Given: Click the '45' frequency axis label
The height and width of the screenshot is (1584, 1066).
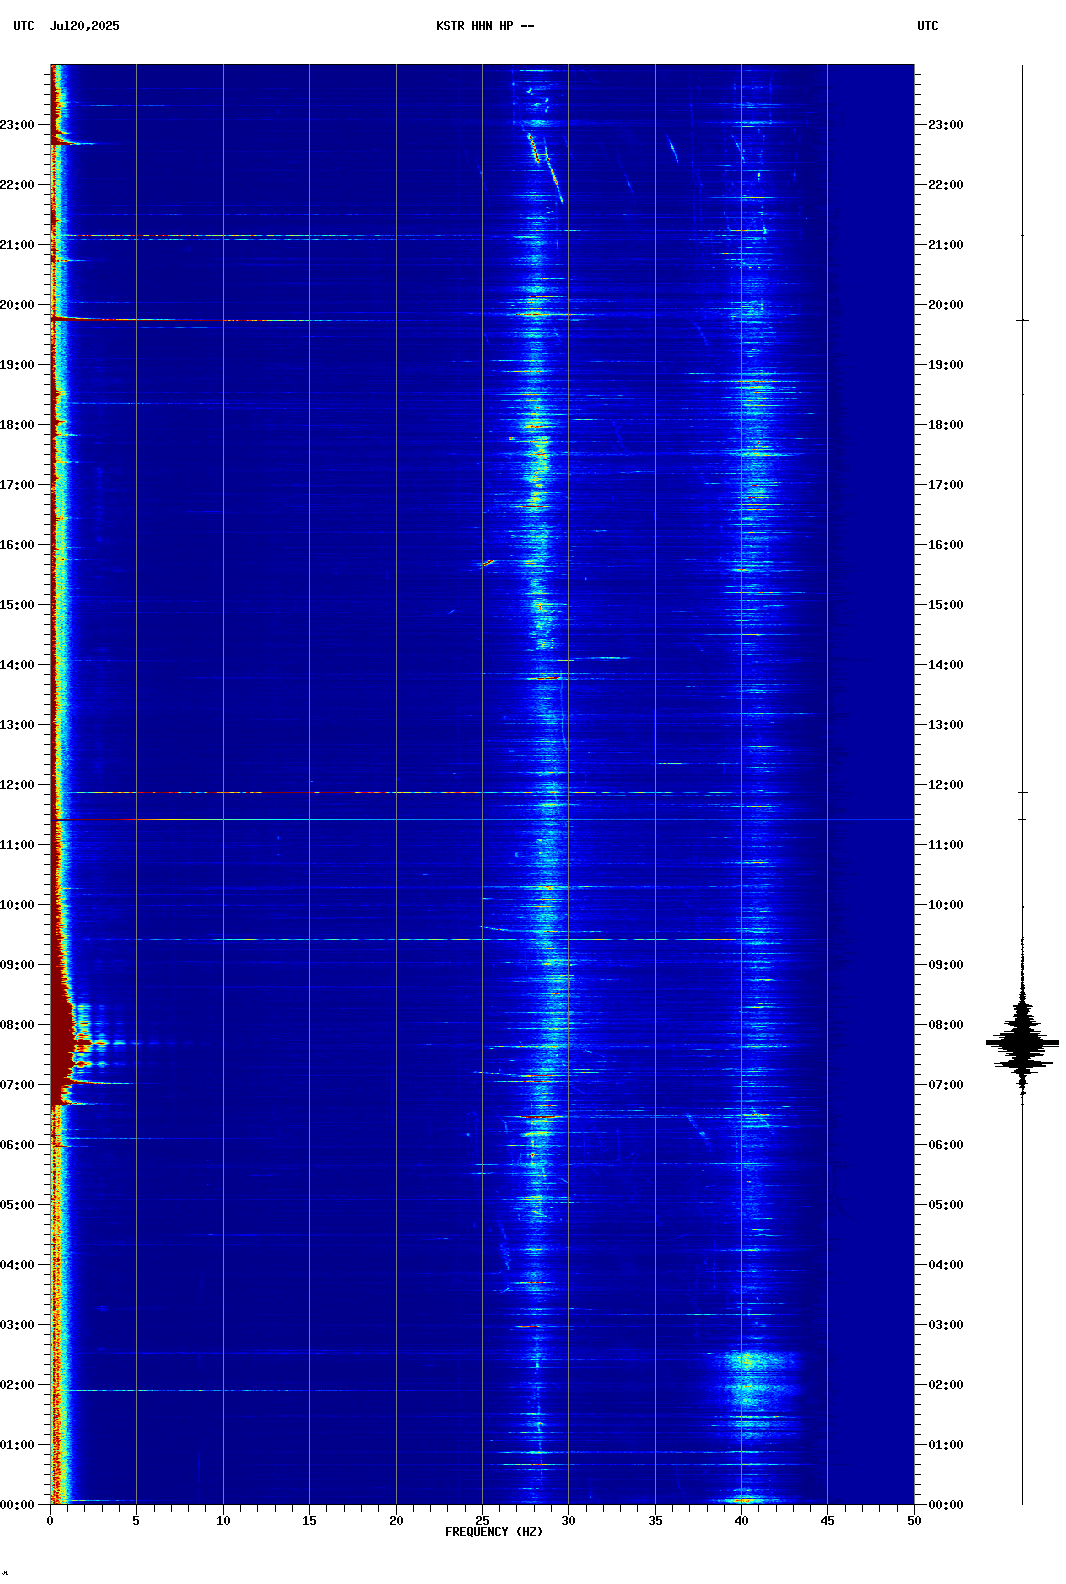Looking at the screenshot, I should [827, 1521].
